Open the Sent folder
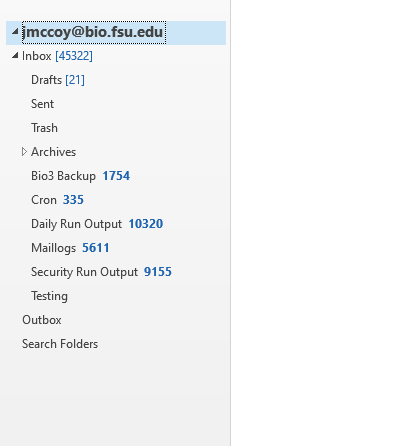This screenshot has width=406, height=446. click(x=42, y=104)
